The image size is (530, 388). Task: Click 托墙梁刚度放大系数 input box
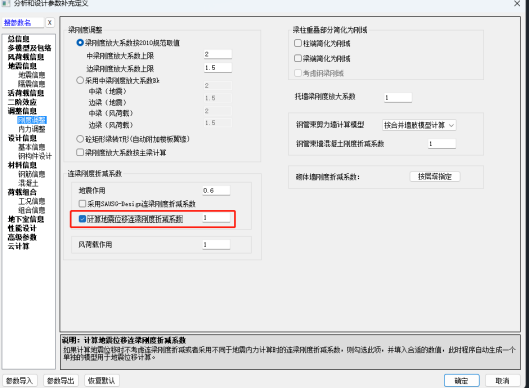pyautogui.click(x=398, y=97)
